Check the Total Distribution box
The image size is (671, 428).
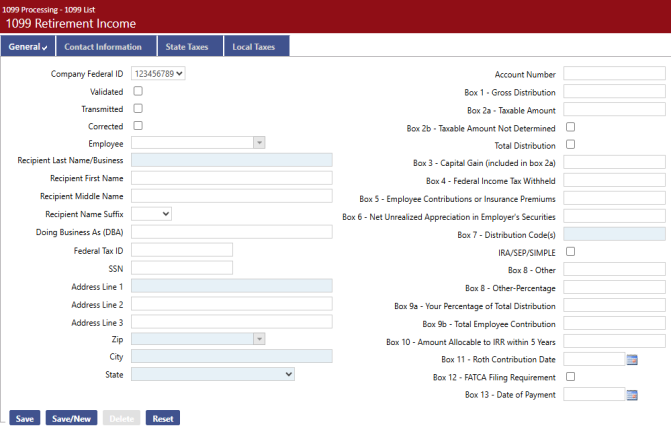571,144
